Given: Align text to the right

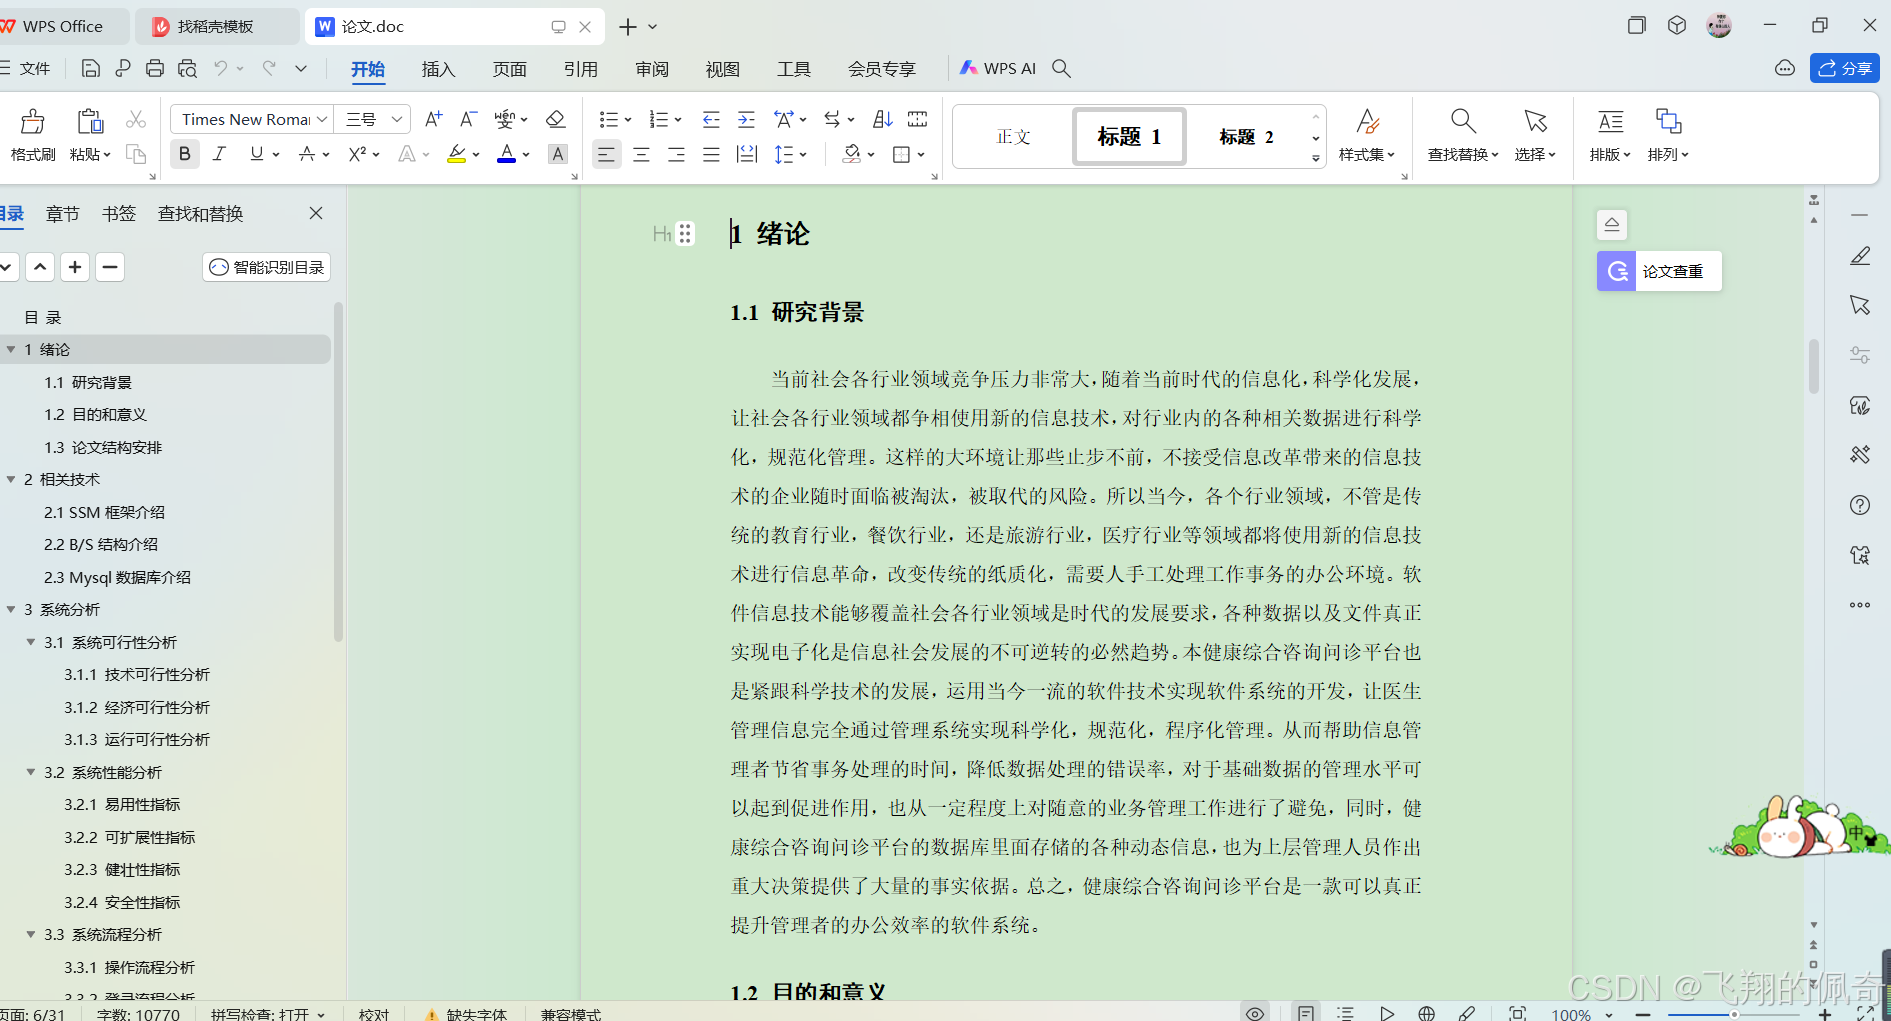Looking at the screenshot, I should tap(676, 154).
